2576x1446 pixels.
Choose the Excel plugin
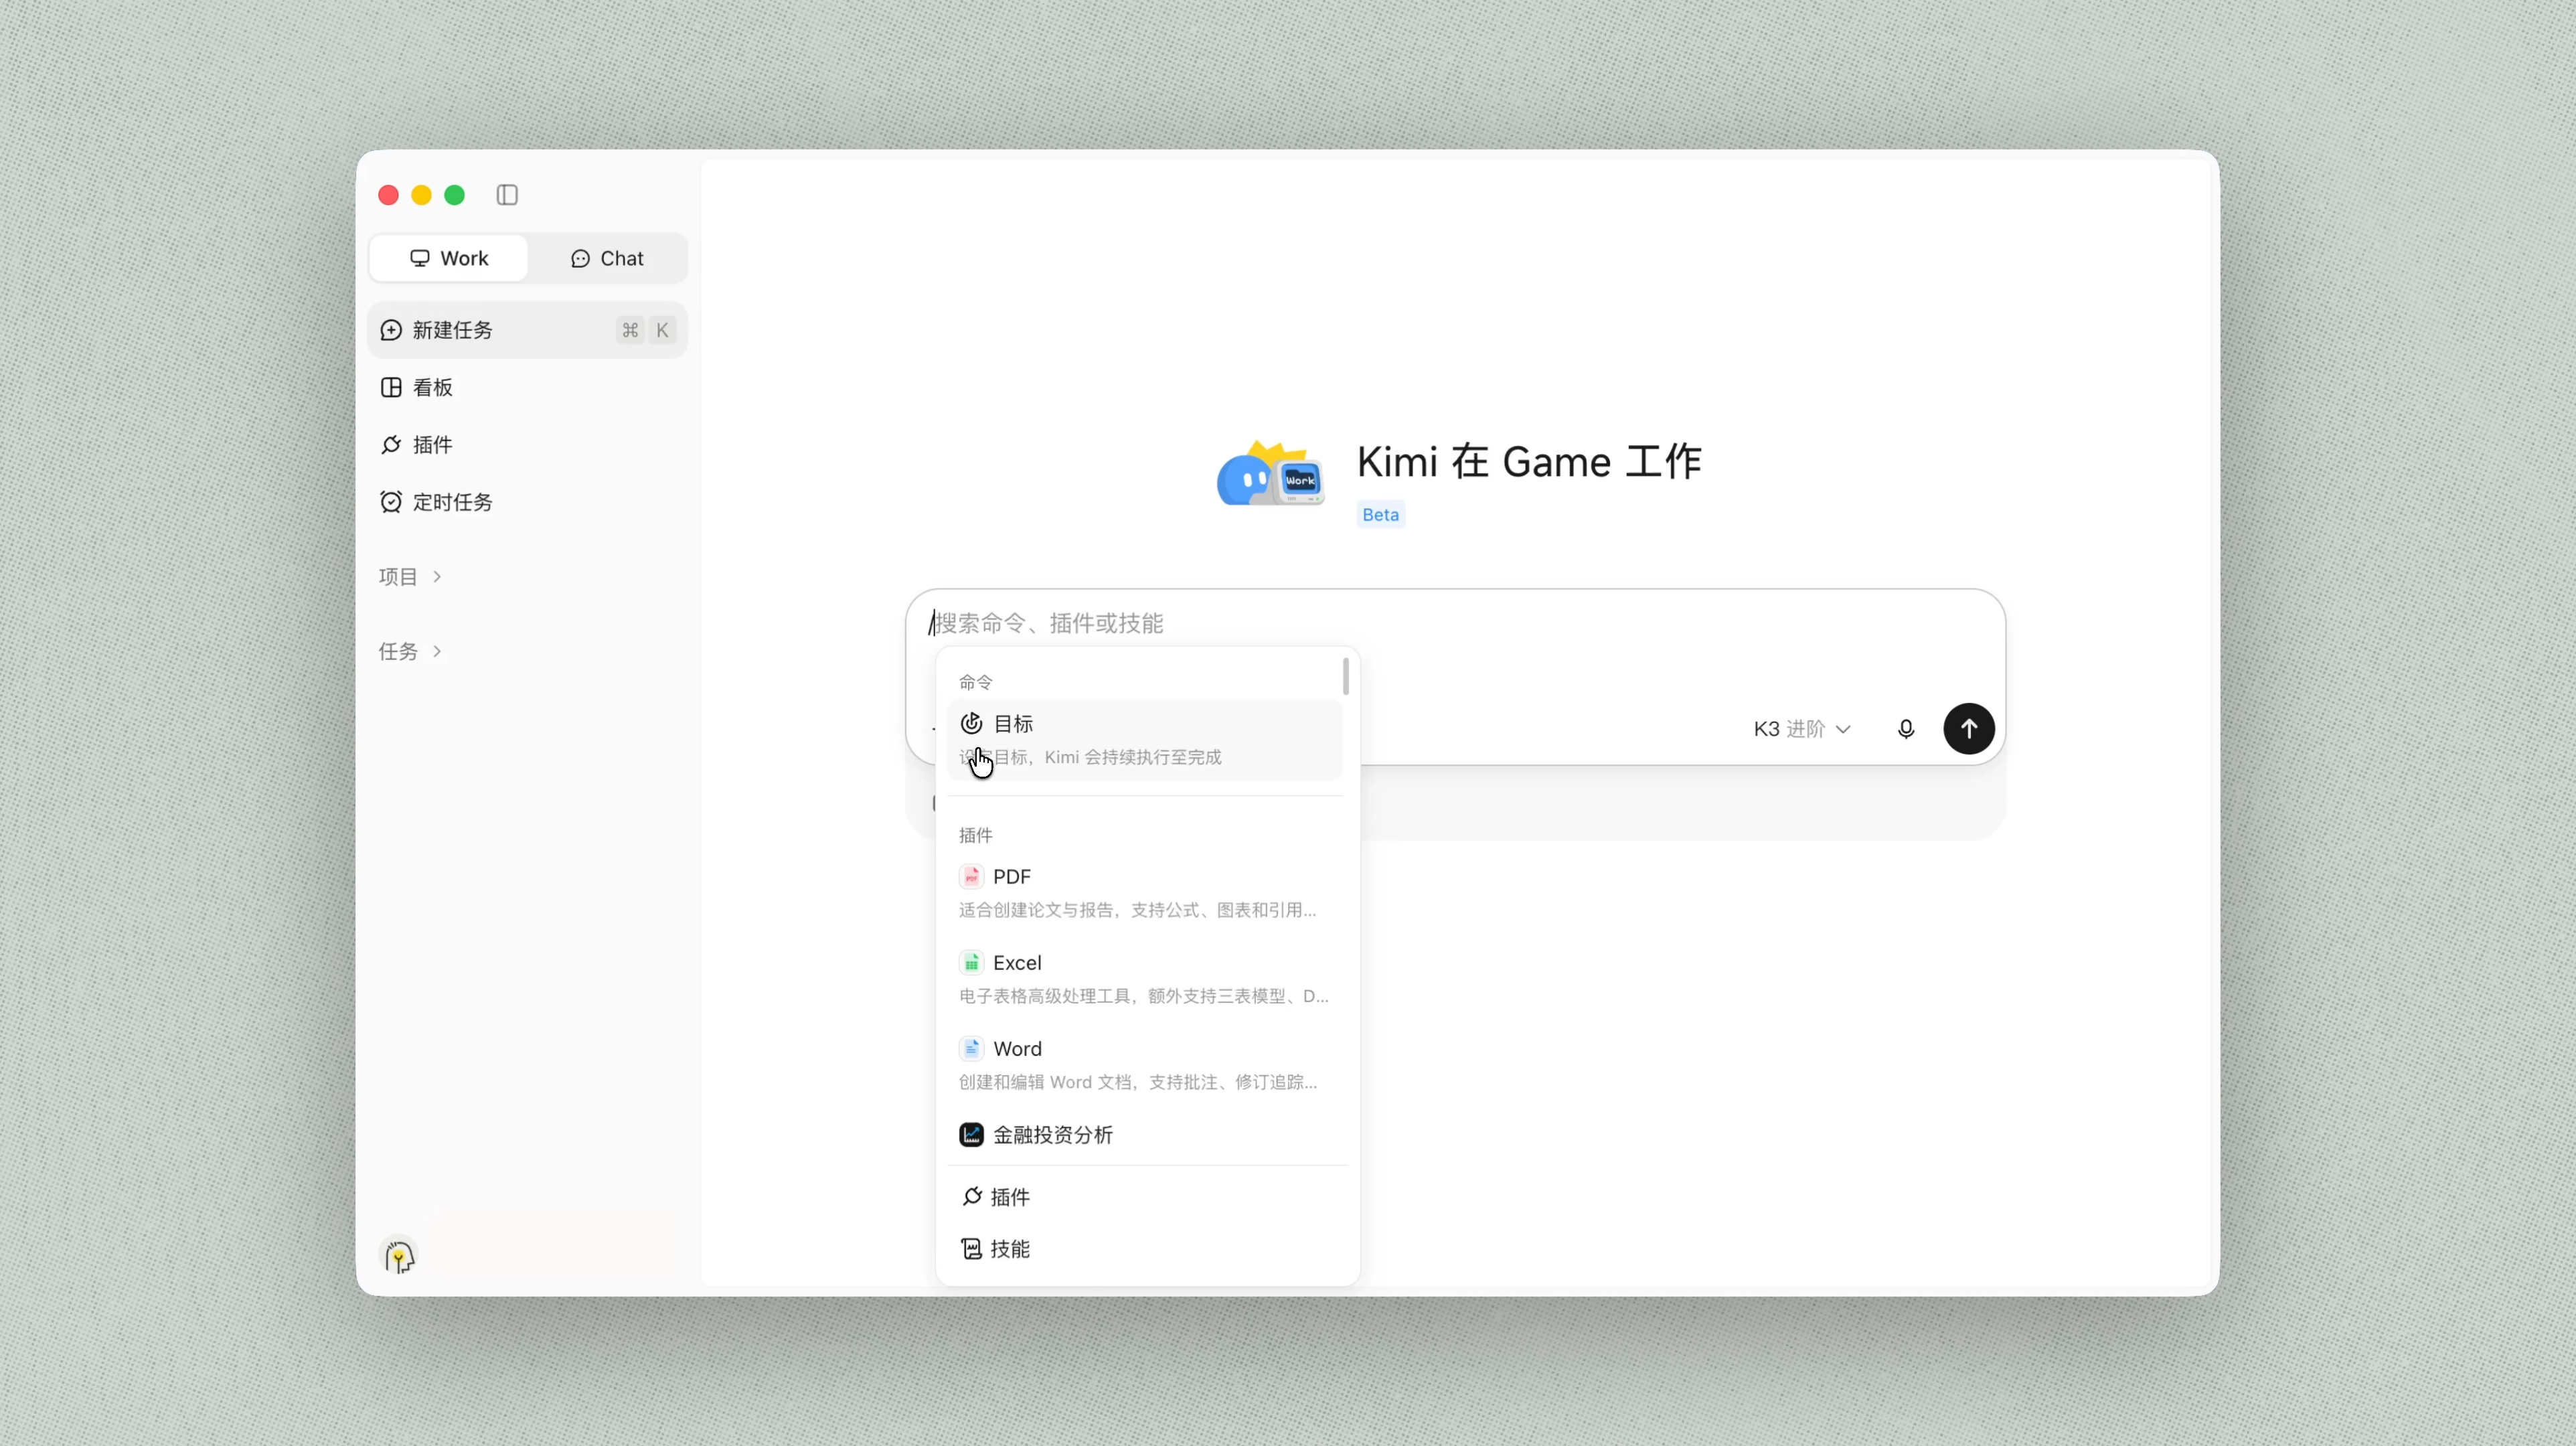[x=1144, y=978]
